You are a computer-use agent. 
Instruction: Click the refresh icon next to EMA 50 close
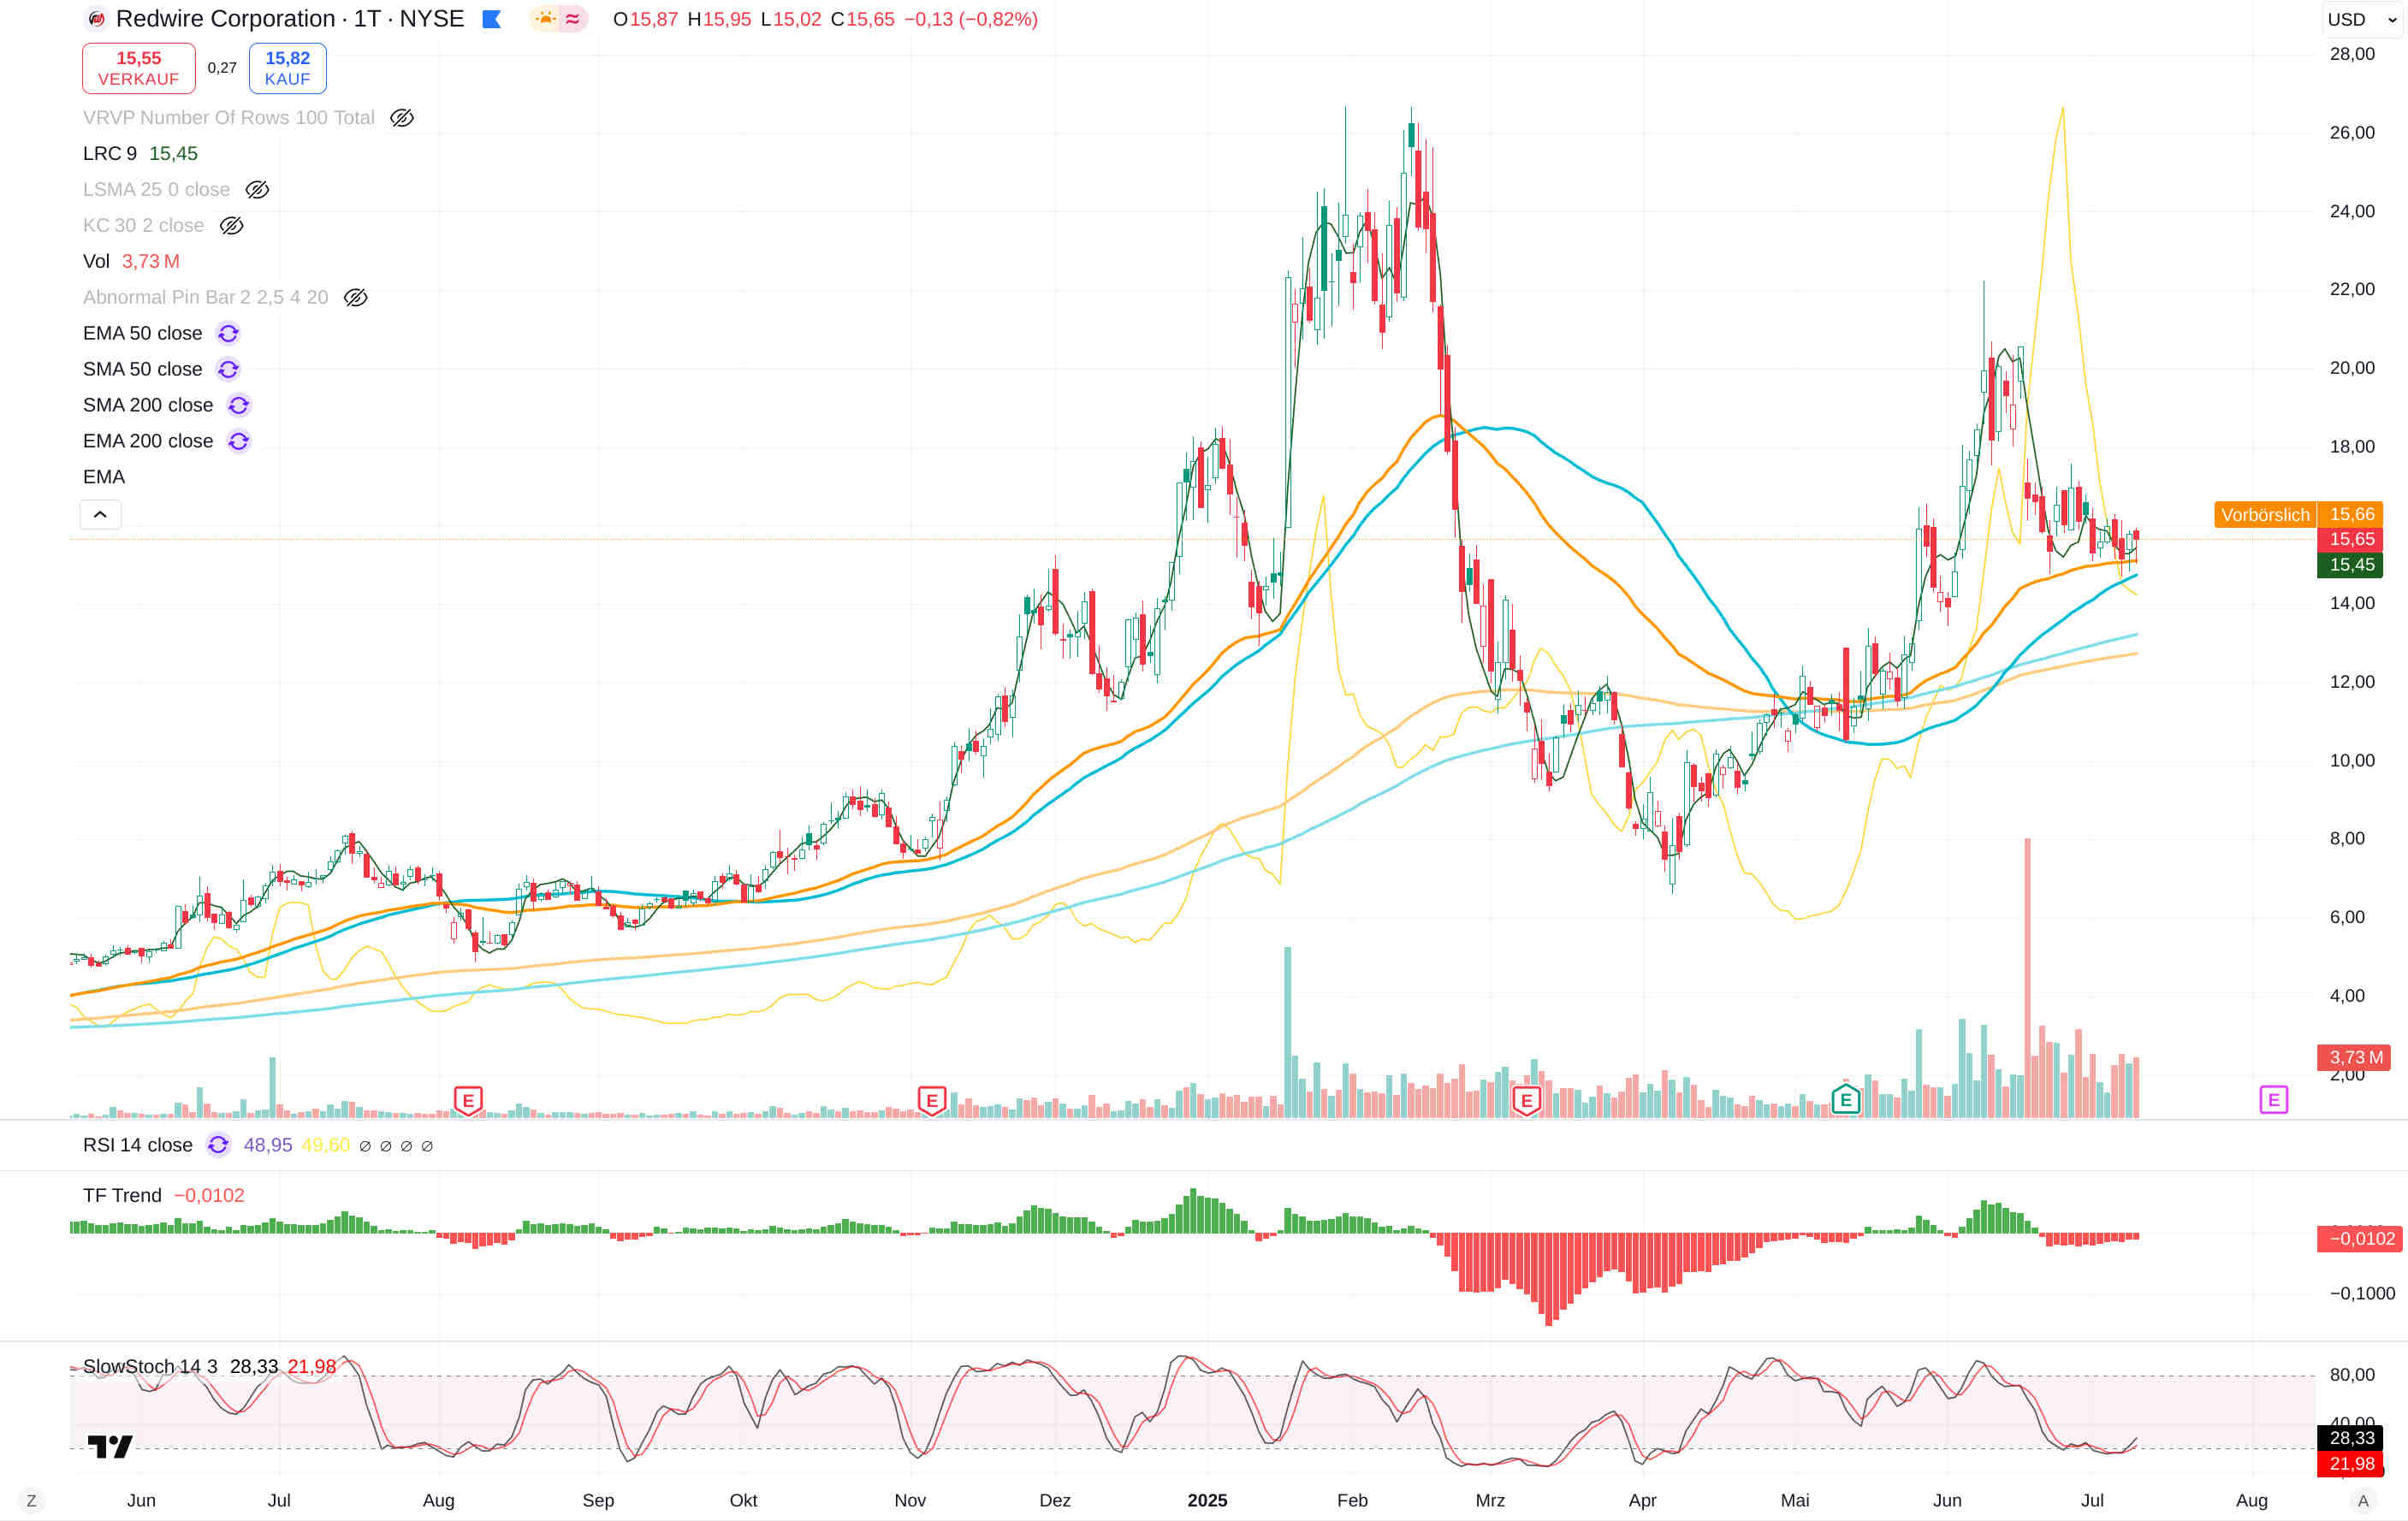(228, 333)
